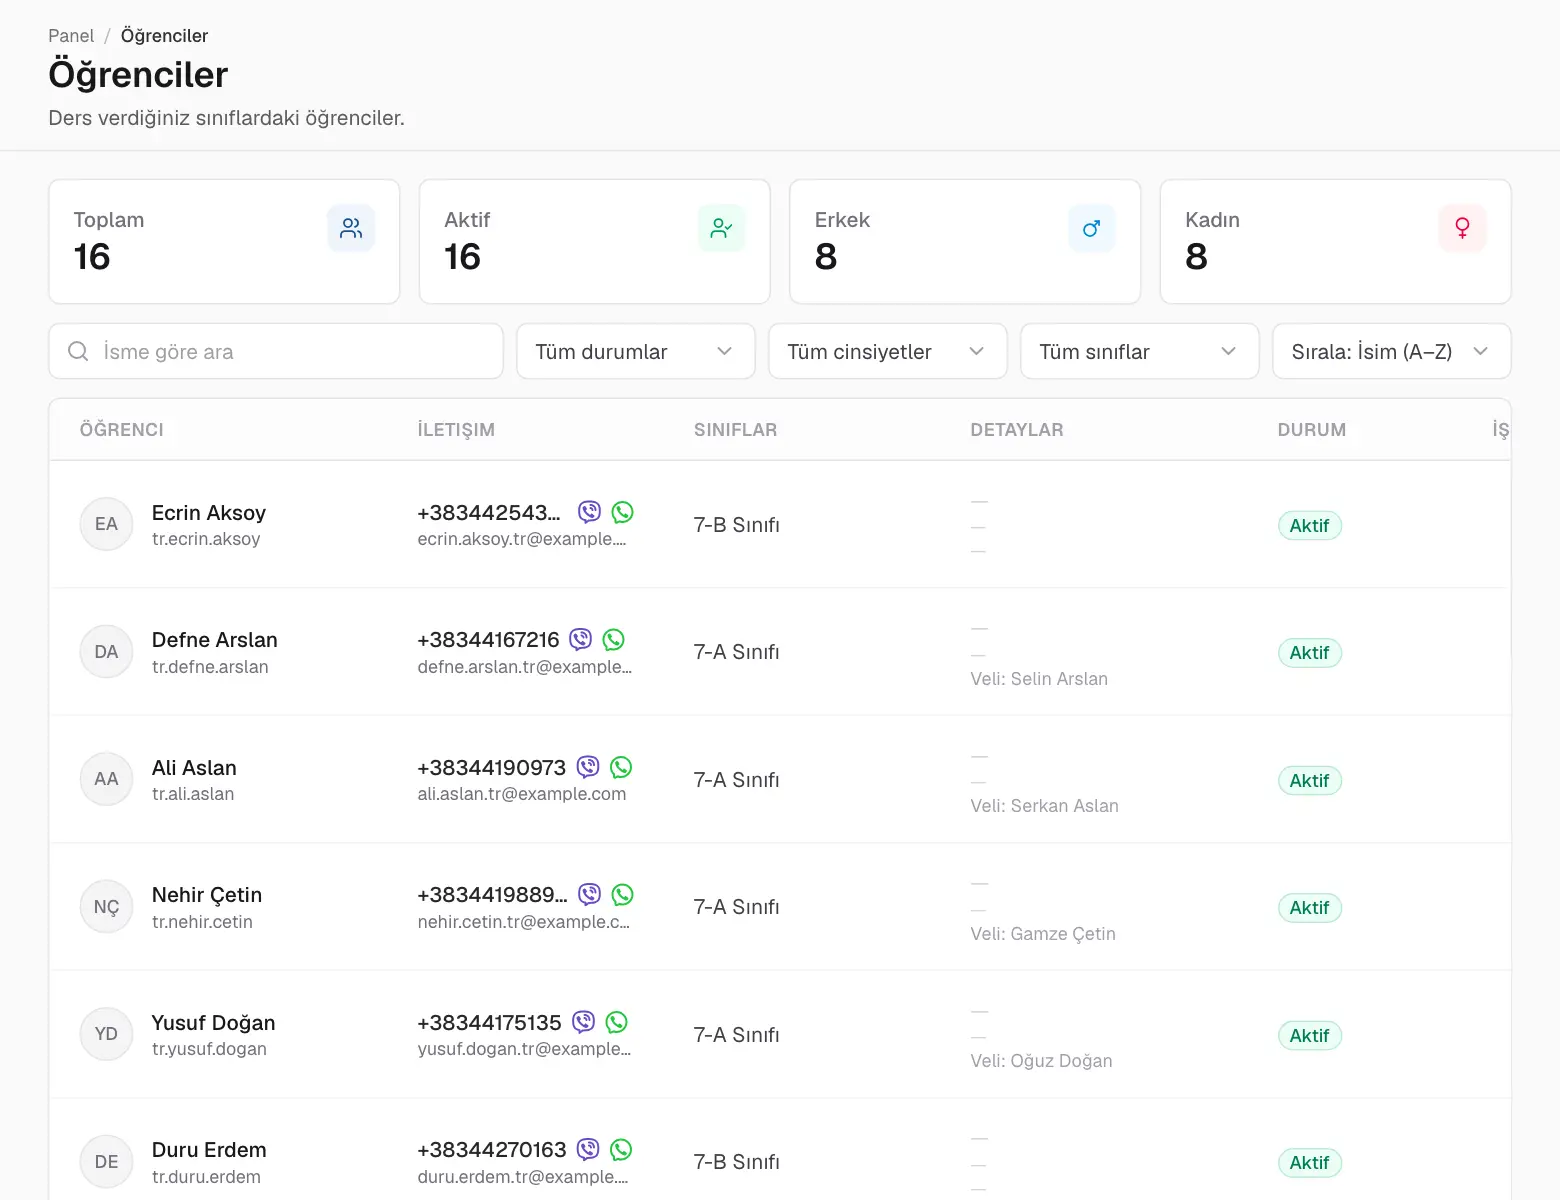
Task: Click the male icon on Erkek card
Action: (x=1091, y=228)
